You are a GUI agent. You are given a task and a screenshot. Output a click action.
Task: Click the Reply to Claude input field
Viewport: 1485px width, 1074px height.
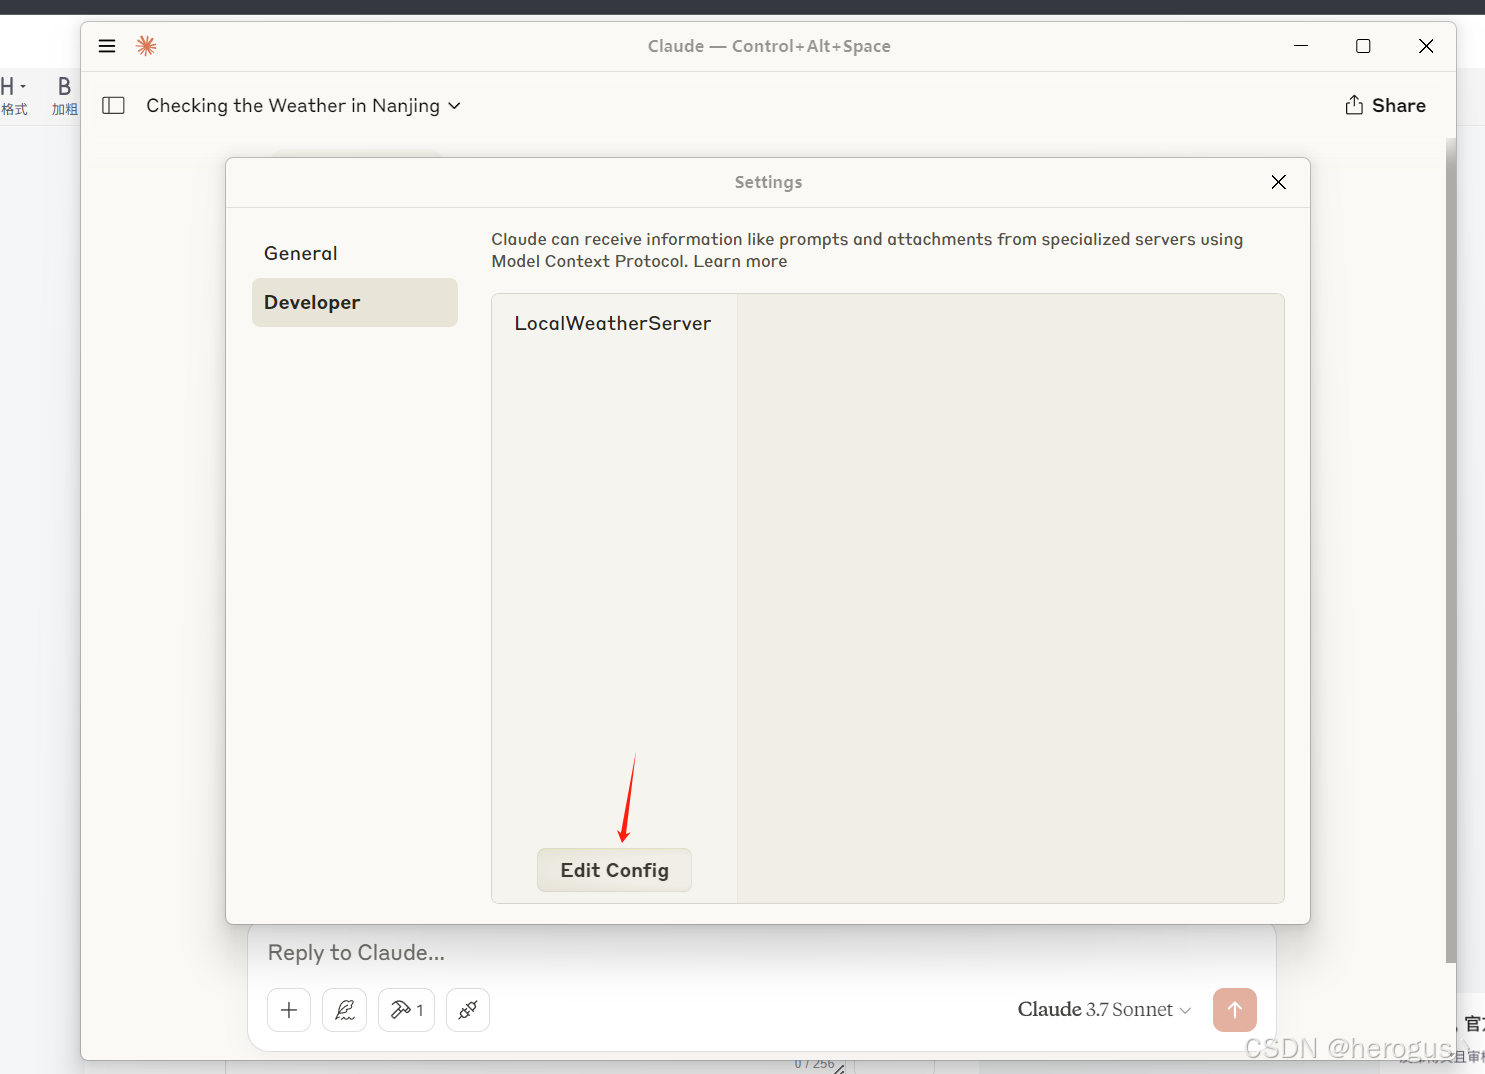760,953
